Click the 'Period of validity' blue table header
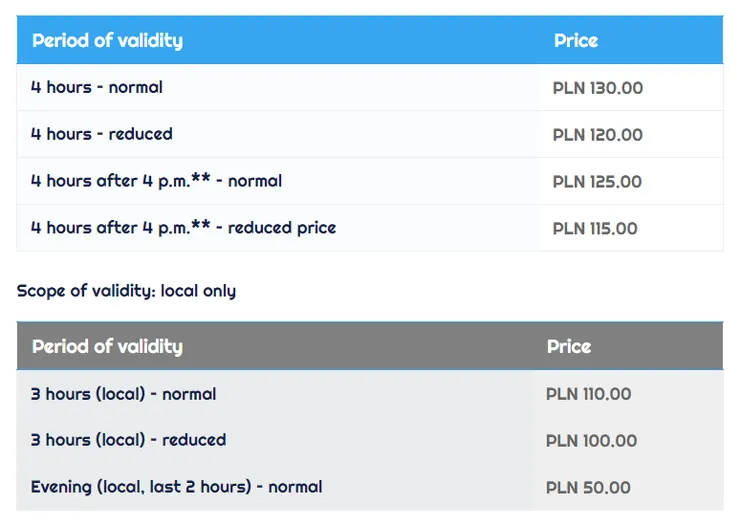Viewport: 740px width, 529px height. click(x=107, y=41)
